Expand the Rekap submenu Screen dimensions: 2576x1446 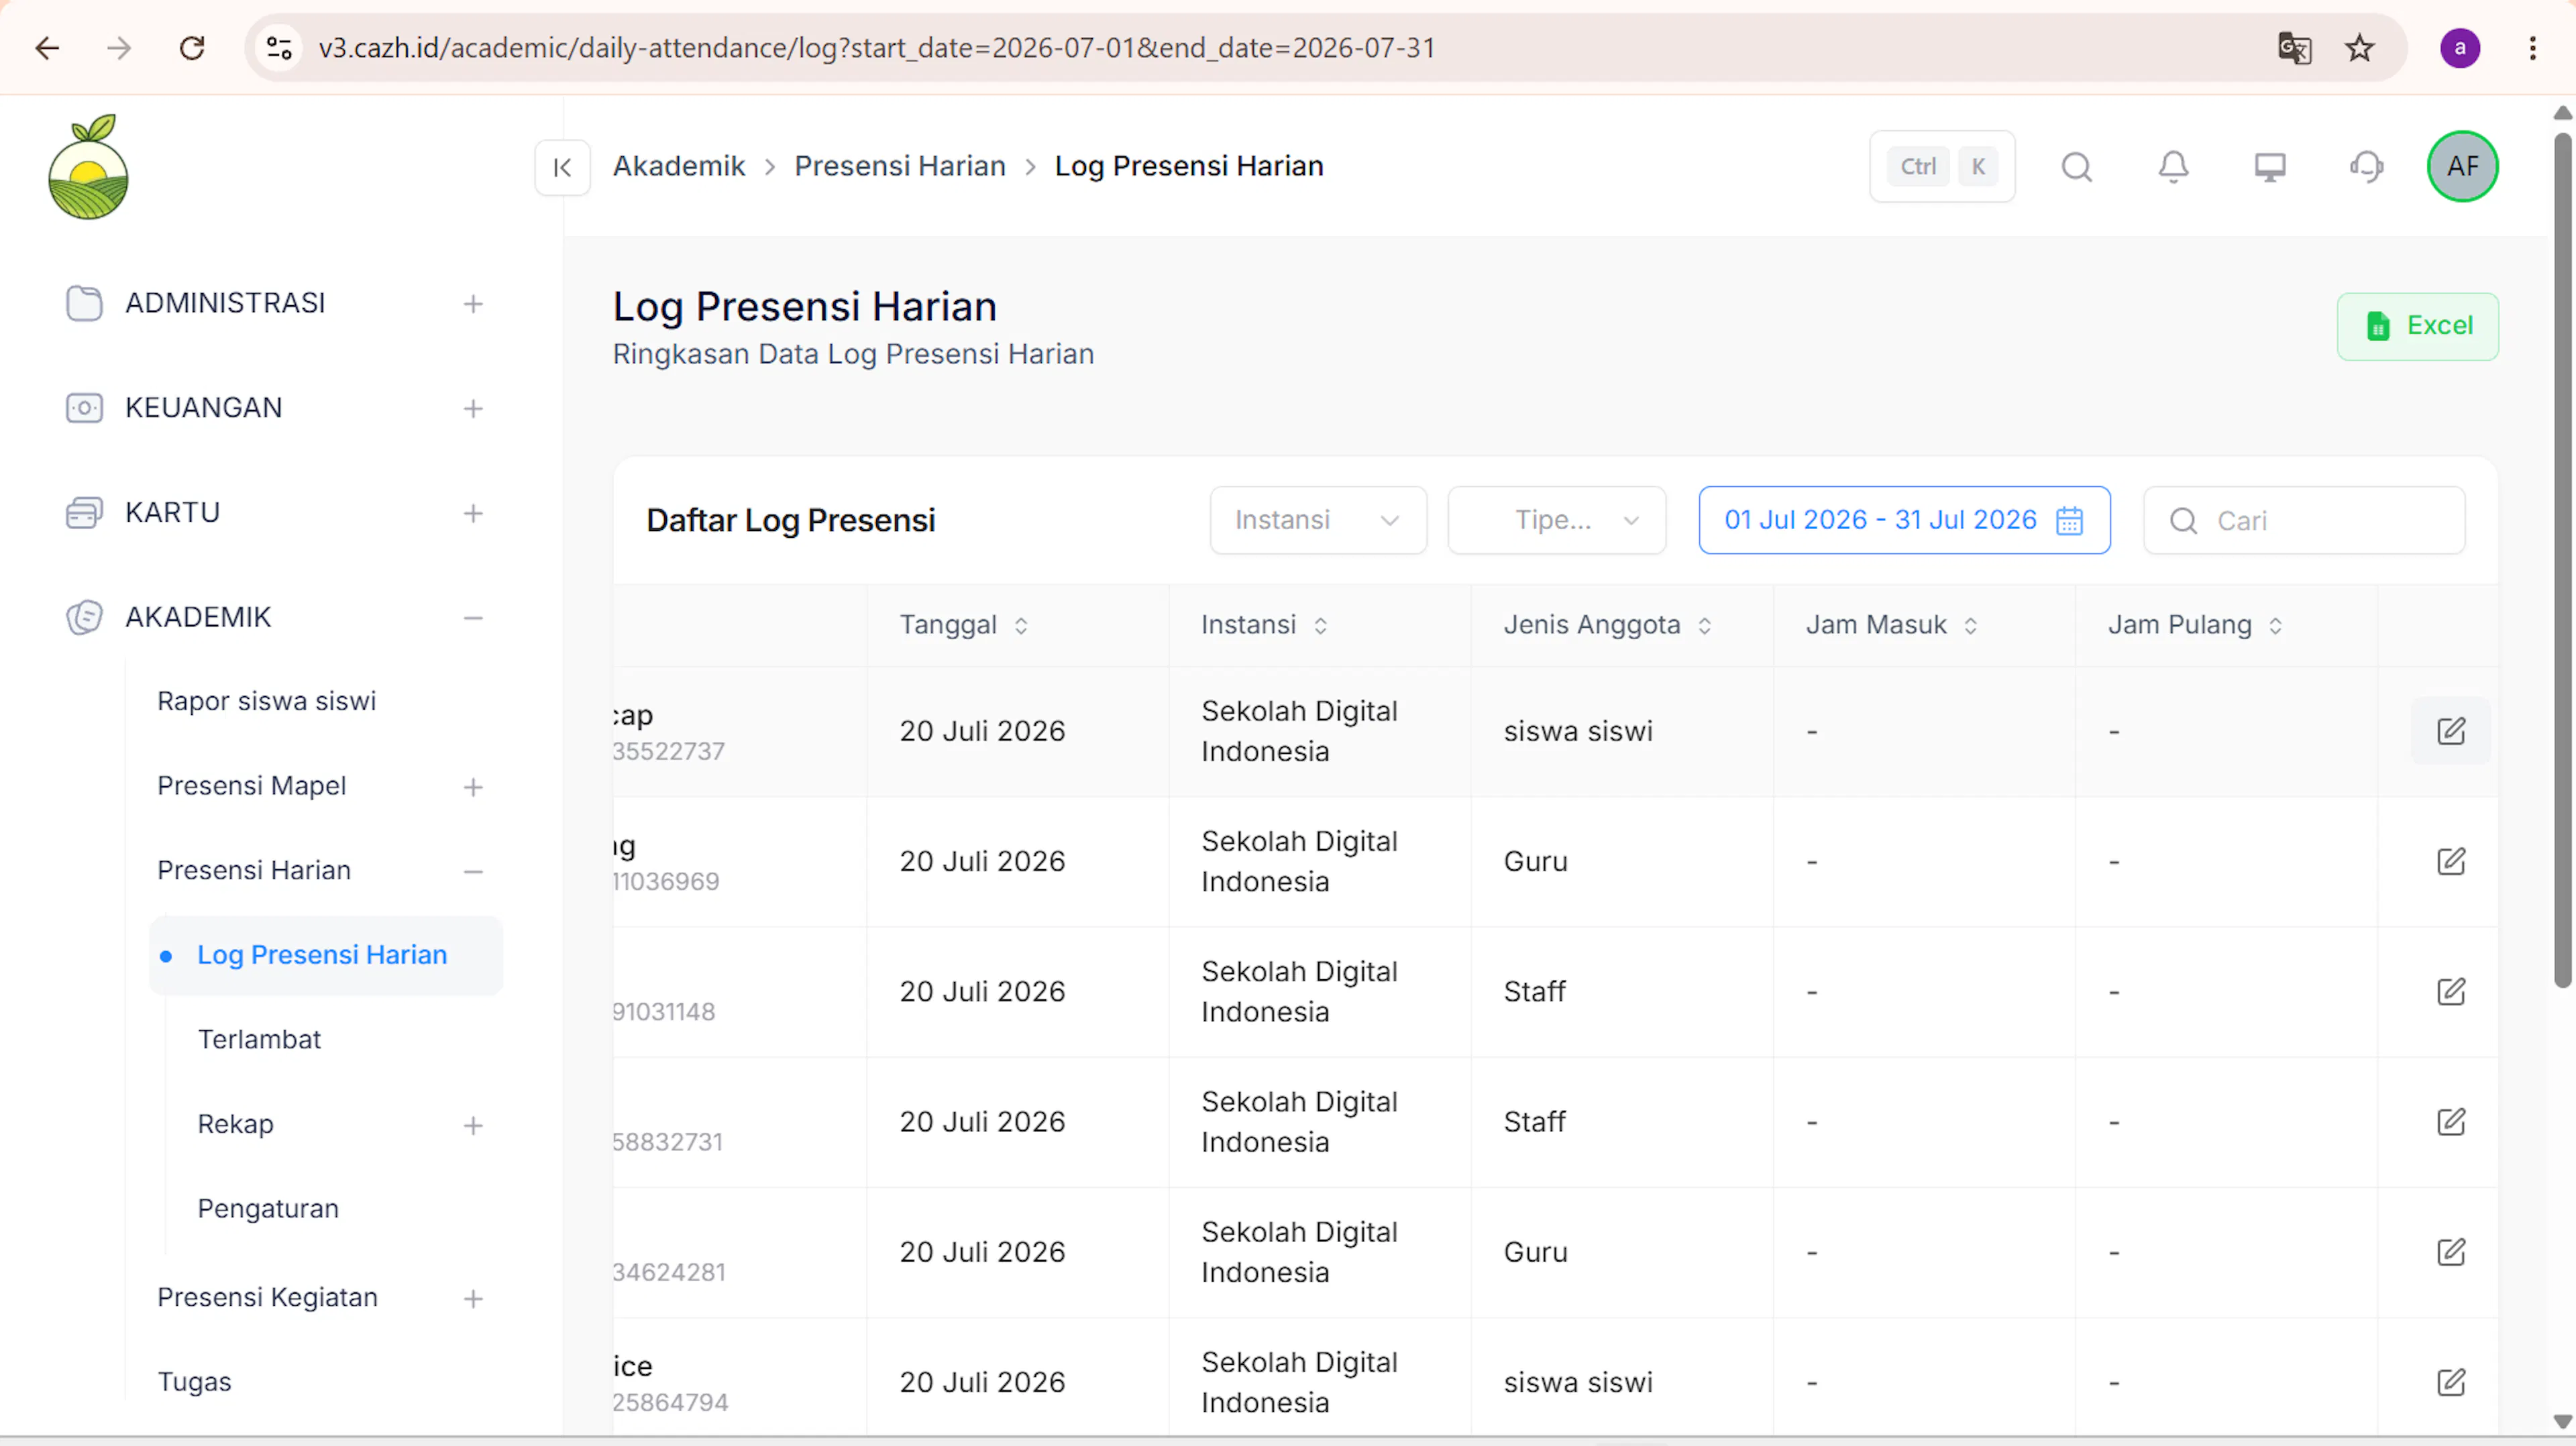473,1126
